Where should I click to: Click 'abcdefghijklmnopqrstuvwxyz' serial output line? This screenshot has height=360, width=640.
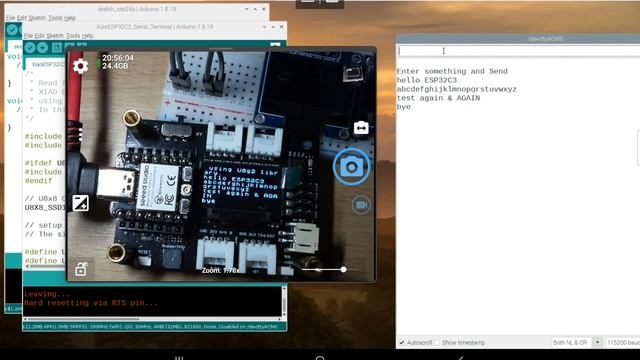pyautogui.click(x=456, y=89)
